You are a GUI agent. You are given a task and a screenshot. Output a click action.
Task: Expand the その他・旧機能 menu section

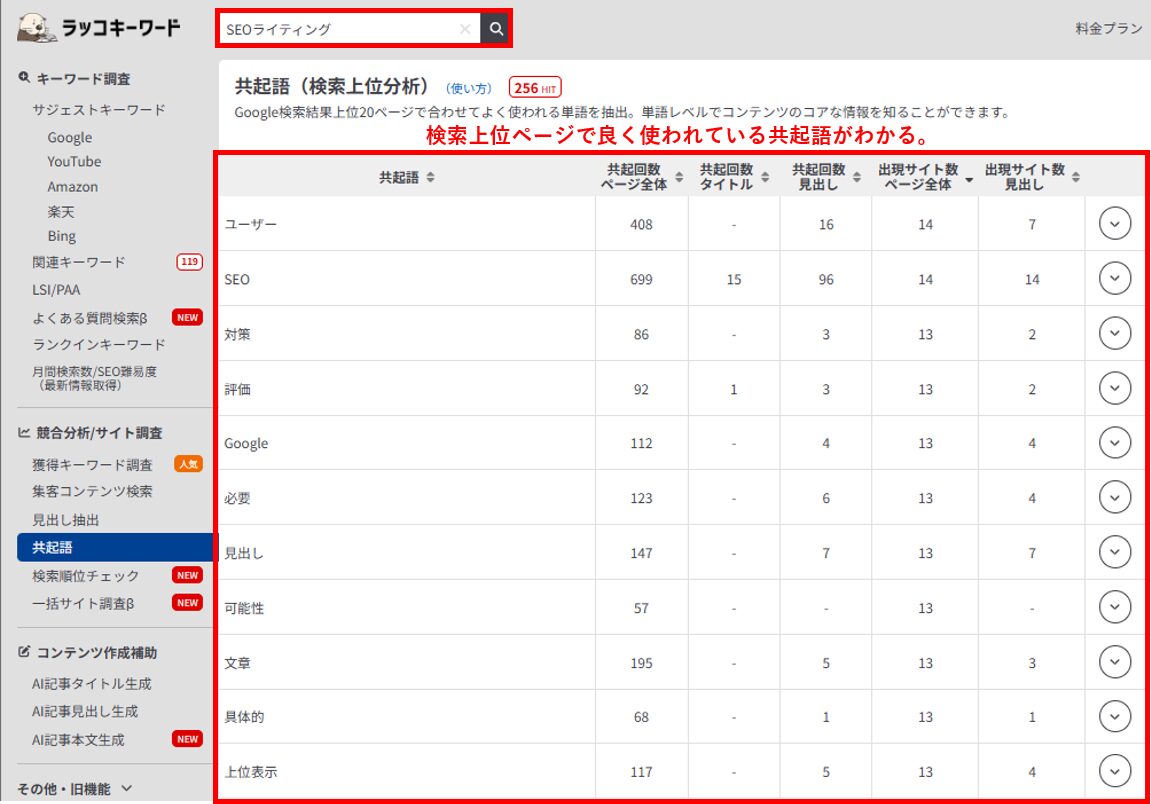click(x=74, y=789)
